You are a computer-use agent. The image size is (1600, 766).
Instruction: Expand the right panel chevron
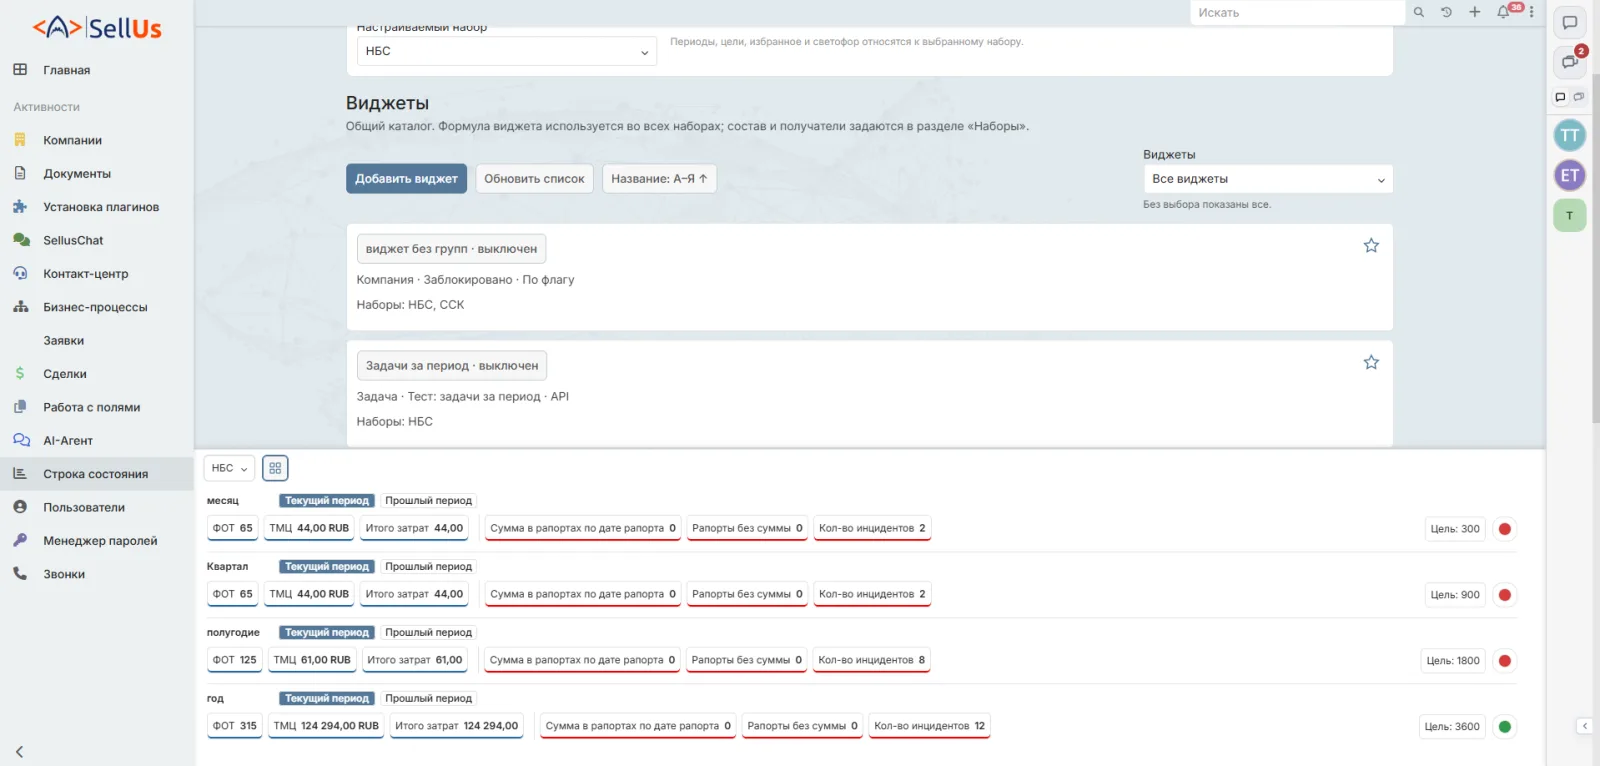[x=1584, y=726]
